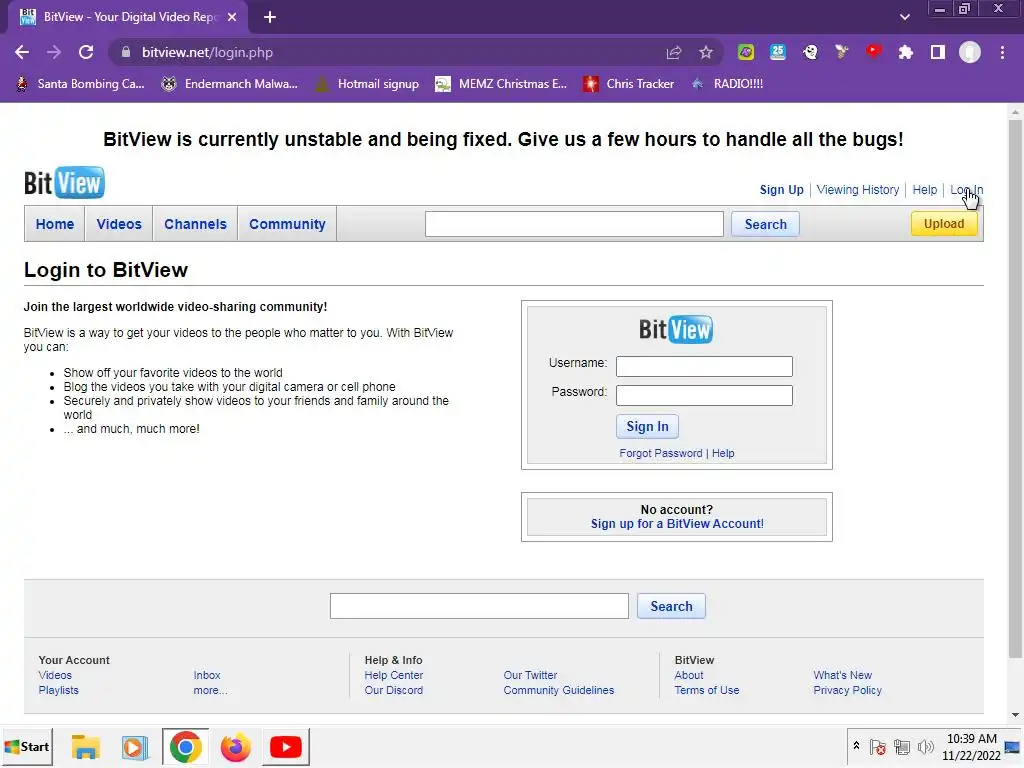The height and width of the screenshot is (768, 1024).
Task: Switch to the Videos tab
Action: [119, 224]
